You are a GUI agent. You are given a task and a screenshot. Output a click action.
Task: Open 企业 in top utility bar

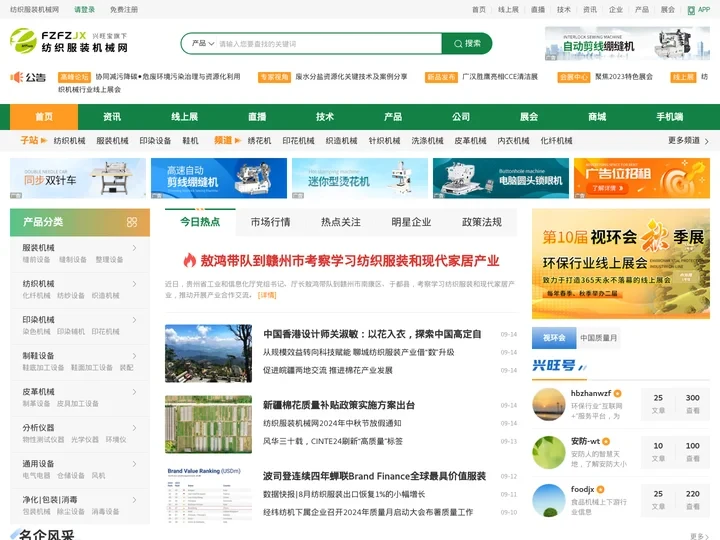[x=616, y=10]
